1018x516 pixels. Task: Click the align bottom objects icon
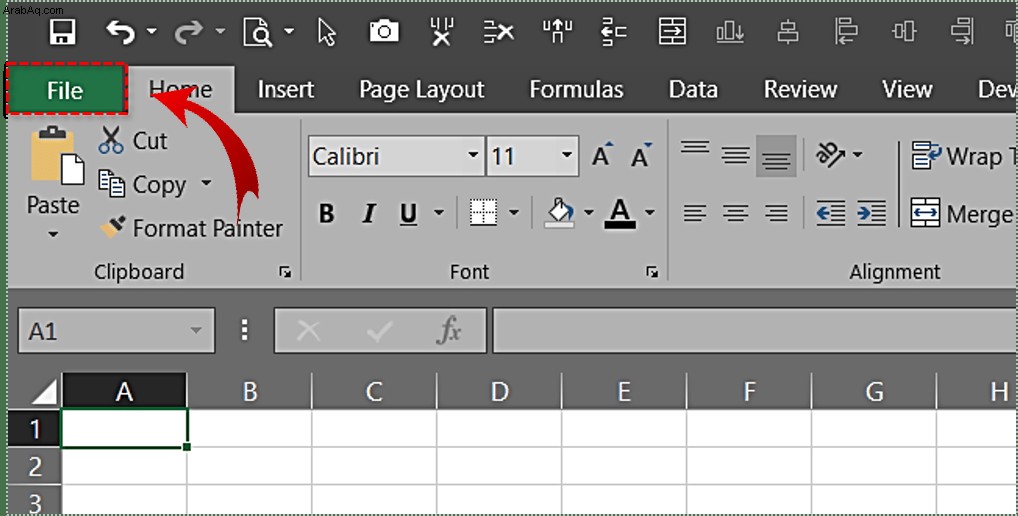click(x=730, y=31)
